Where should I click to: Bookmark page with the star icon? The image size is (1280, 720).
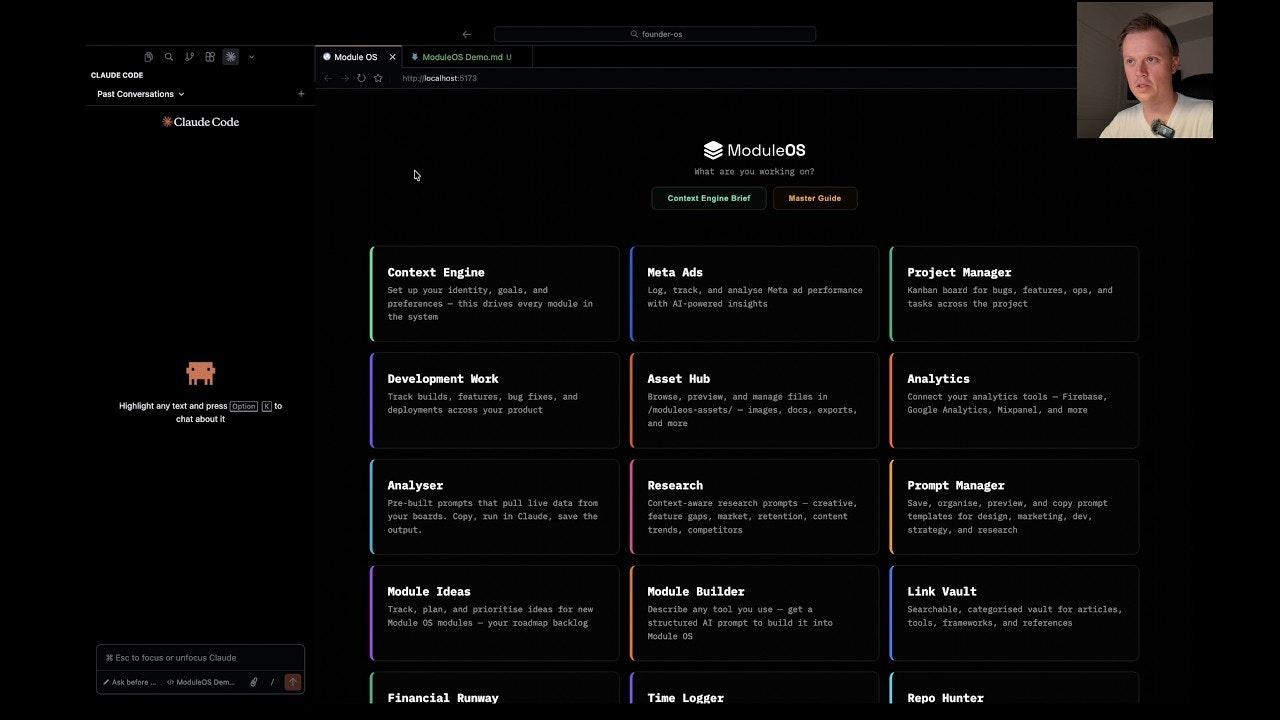[378, 78]
